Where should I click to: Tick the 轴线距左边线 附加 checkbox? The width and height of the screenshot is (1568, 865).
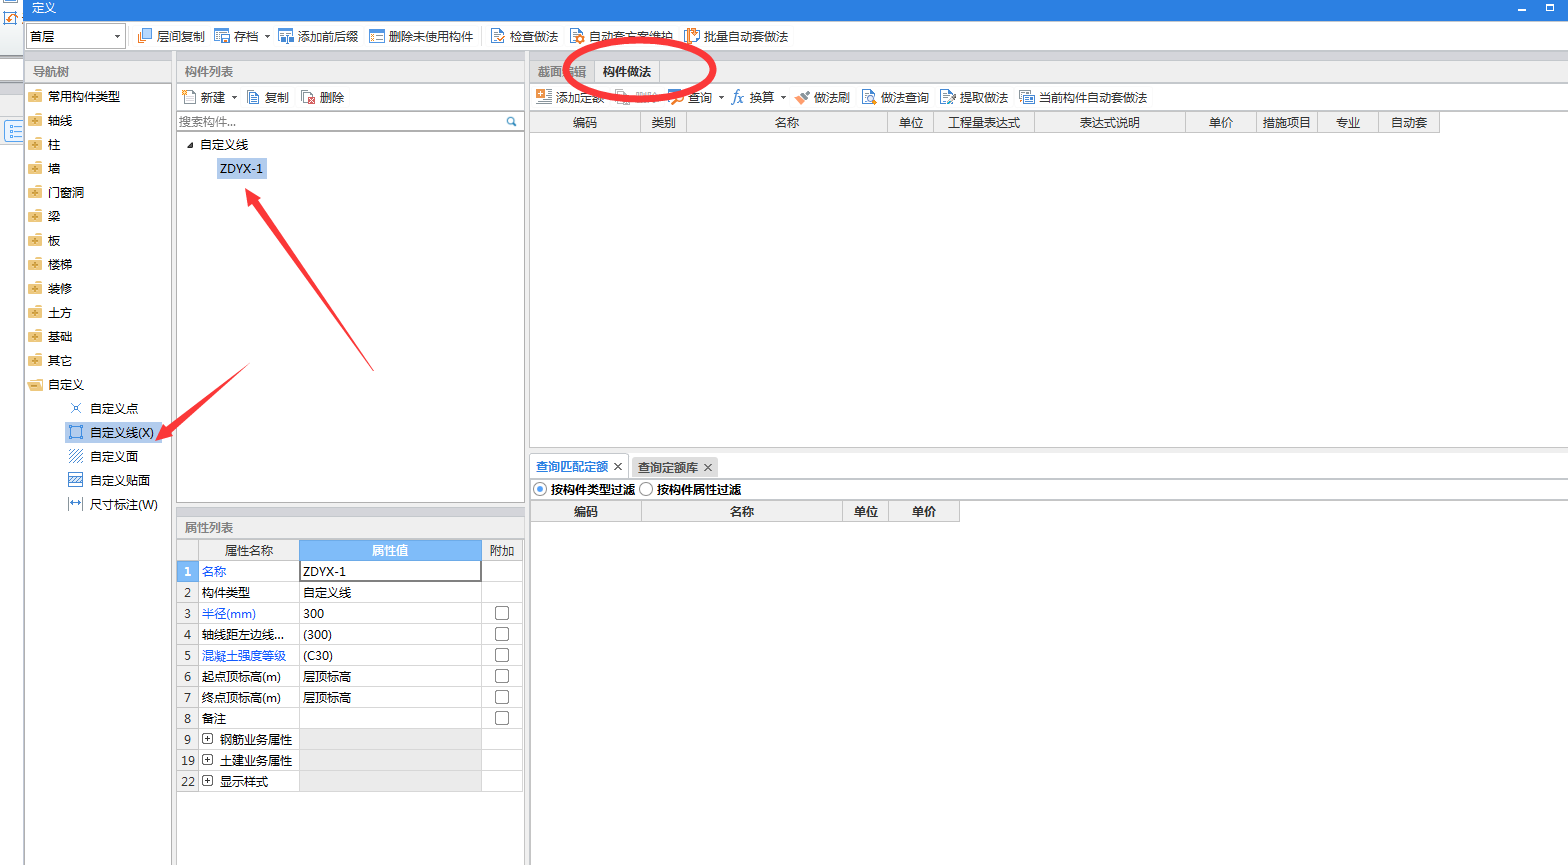point(502,634)
